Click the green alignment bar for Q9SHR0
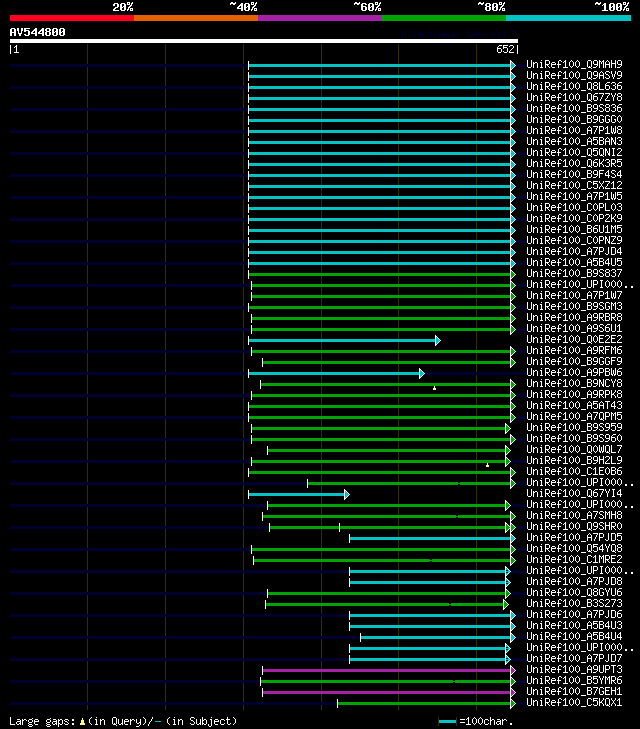The image size is (640, 729). pyautogui.click(x=392, y=528)
